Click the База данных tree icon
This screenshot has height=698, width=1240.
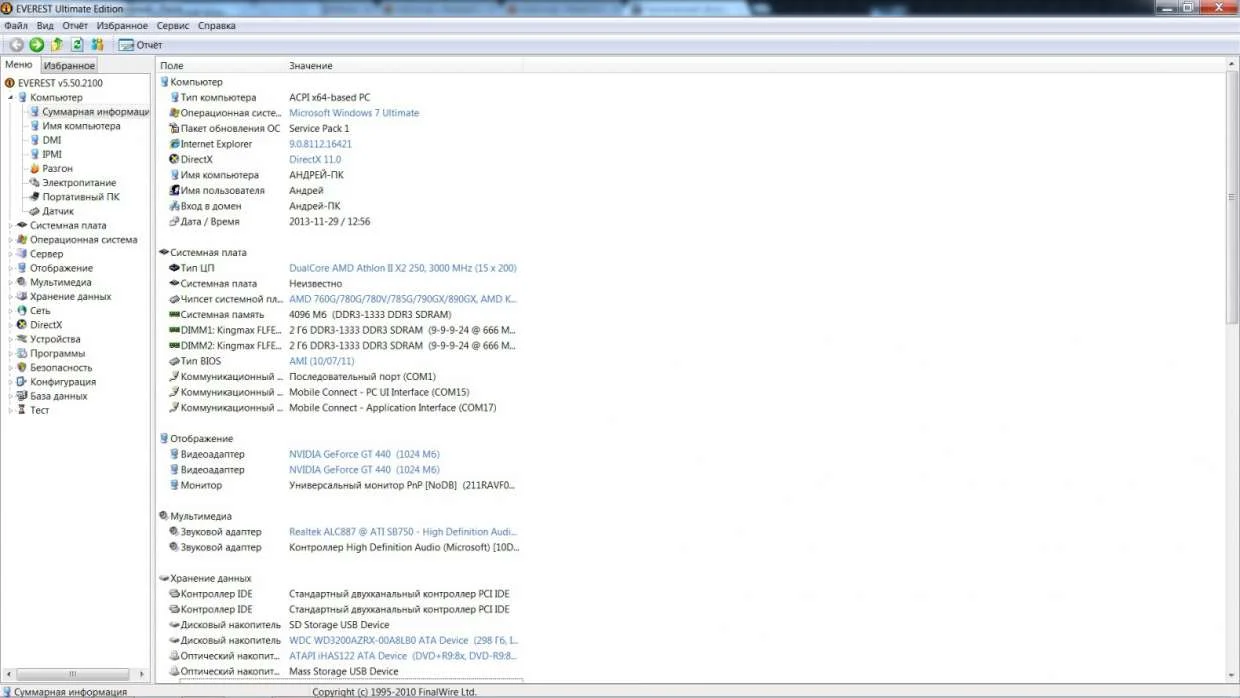[x=22, y=396]
